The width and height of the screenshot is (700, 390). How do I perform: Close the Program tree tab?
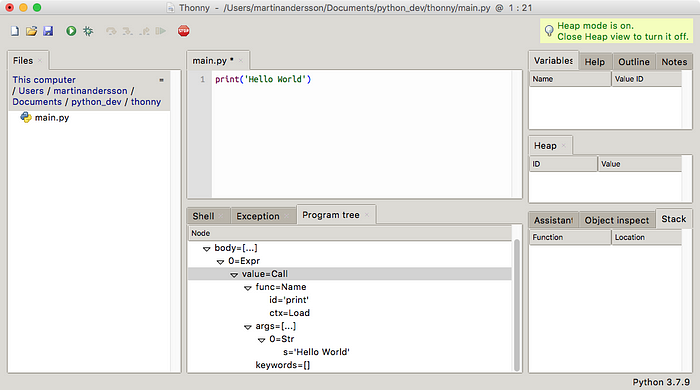pos(367,215)
